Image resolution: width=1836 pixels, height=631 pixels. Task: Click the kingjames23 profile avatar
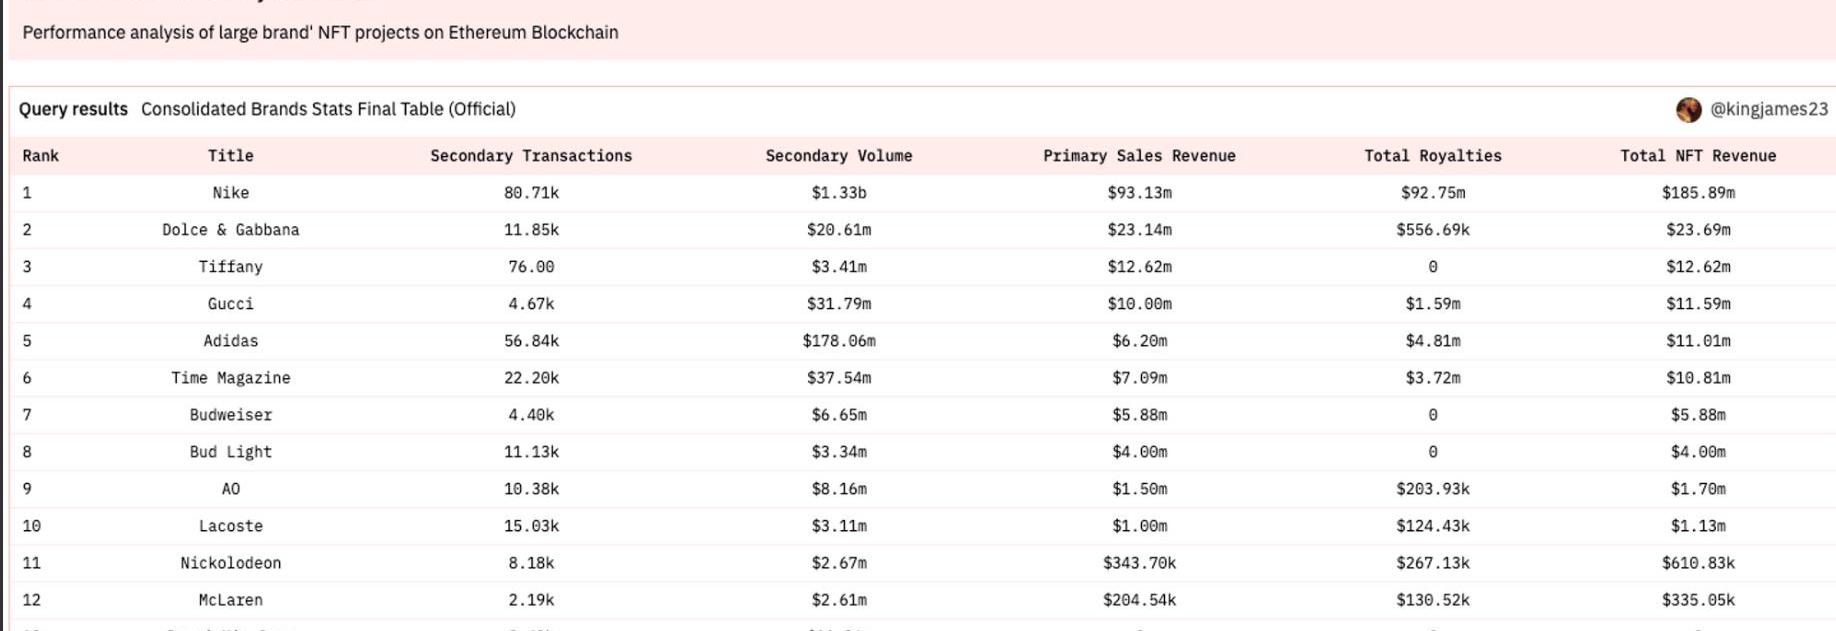pos(1688,110)
